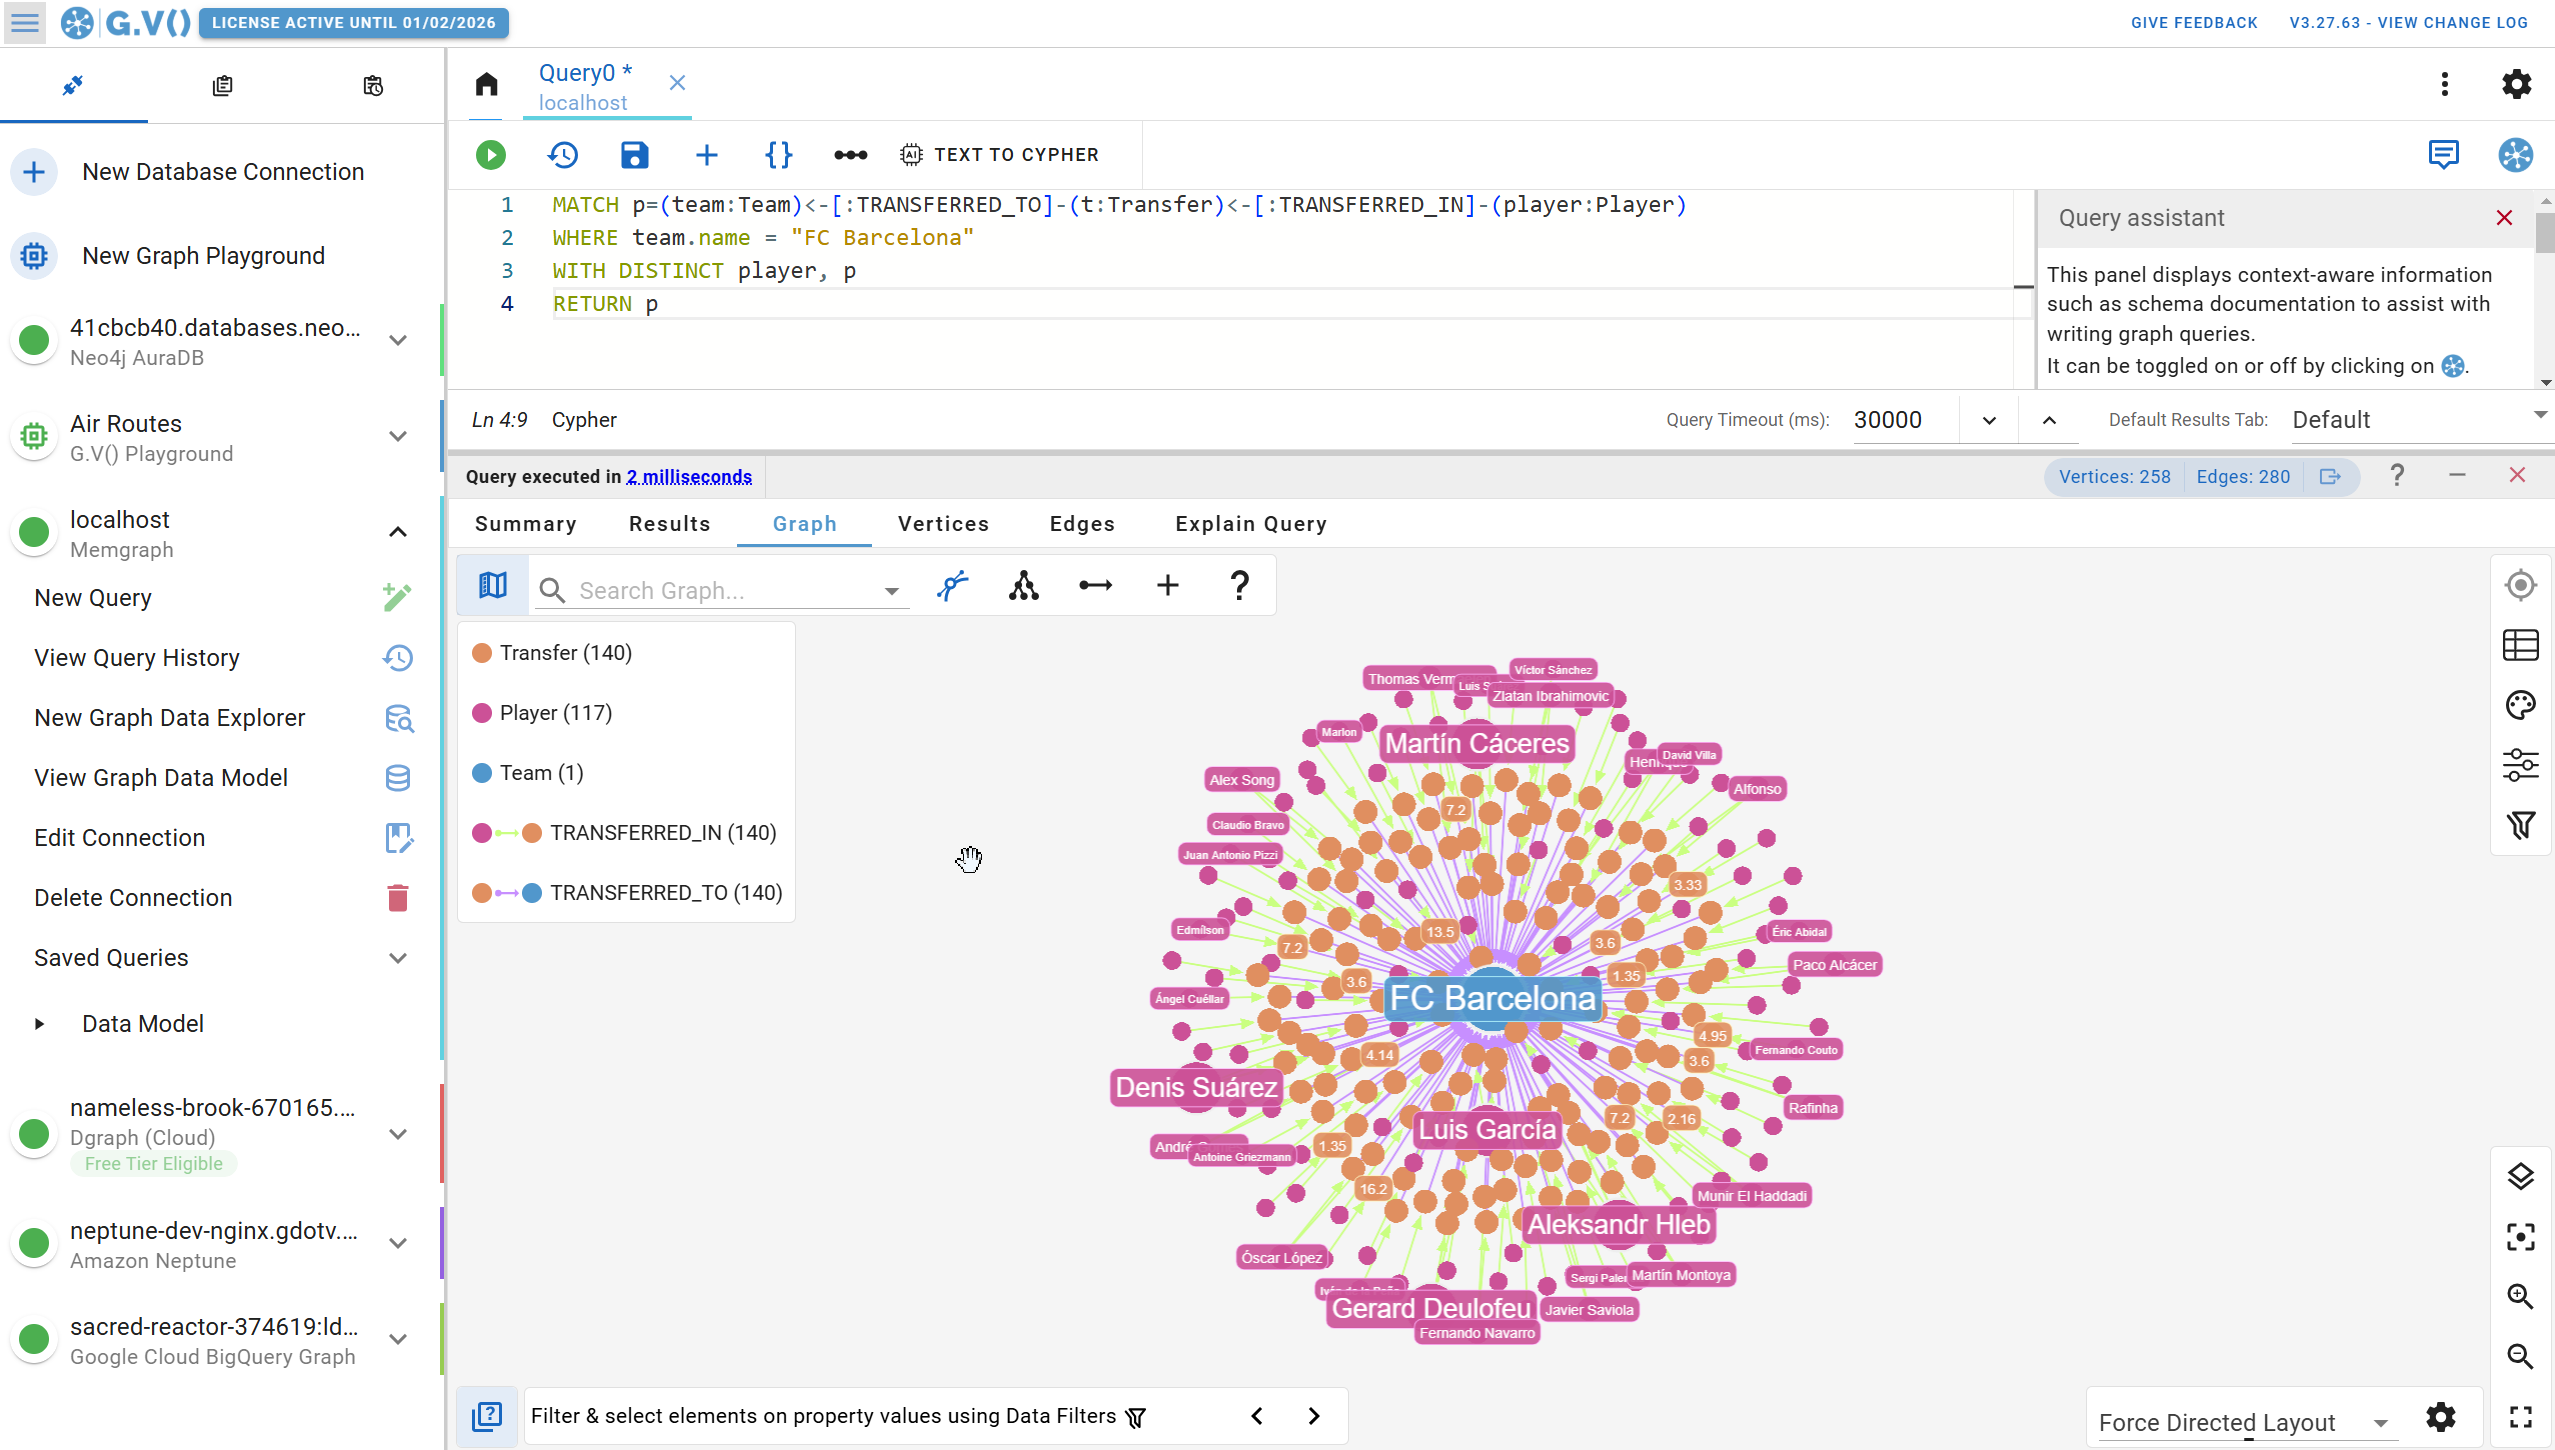2555x1450 pixels.
Task: Open the Results tab
Action: click(669, 524)
